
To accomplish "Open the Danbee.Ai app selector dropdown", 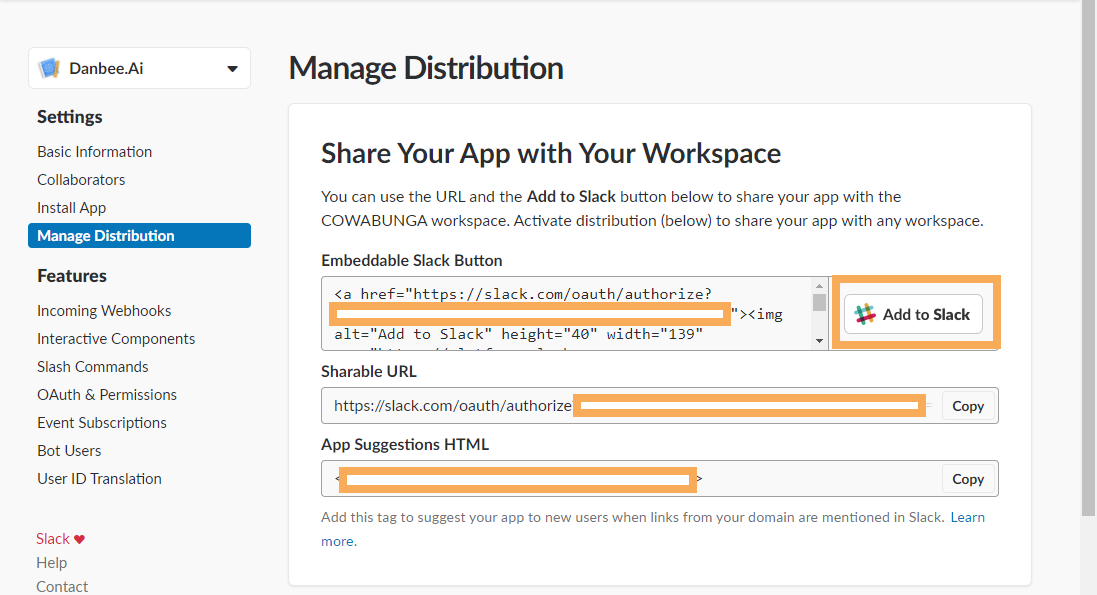I will point(139,68).
